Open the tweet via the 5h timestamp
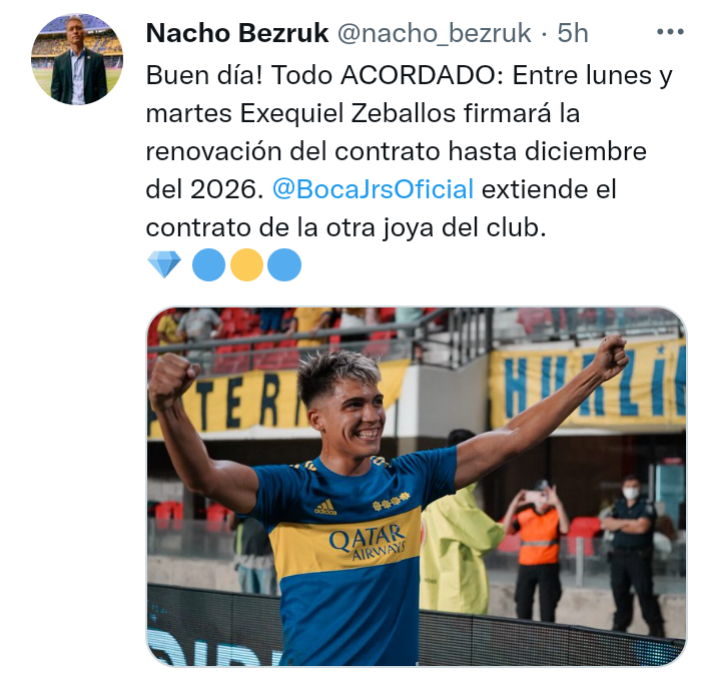This screenshot has height=675, width=719. 572,33
